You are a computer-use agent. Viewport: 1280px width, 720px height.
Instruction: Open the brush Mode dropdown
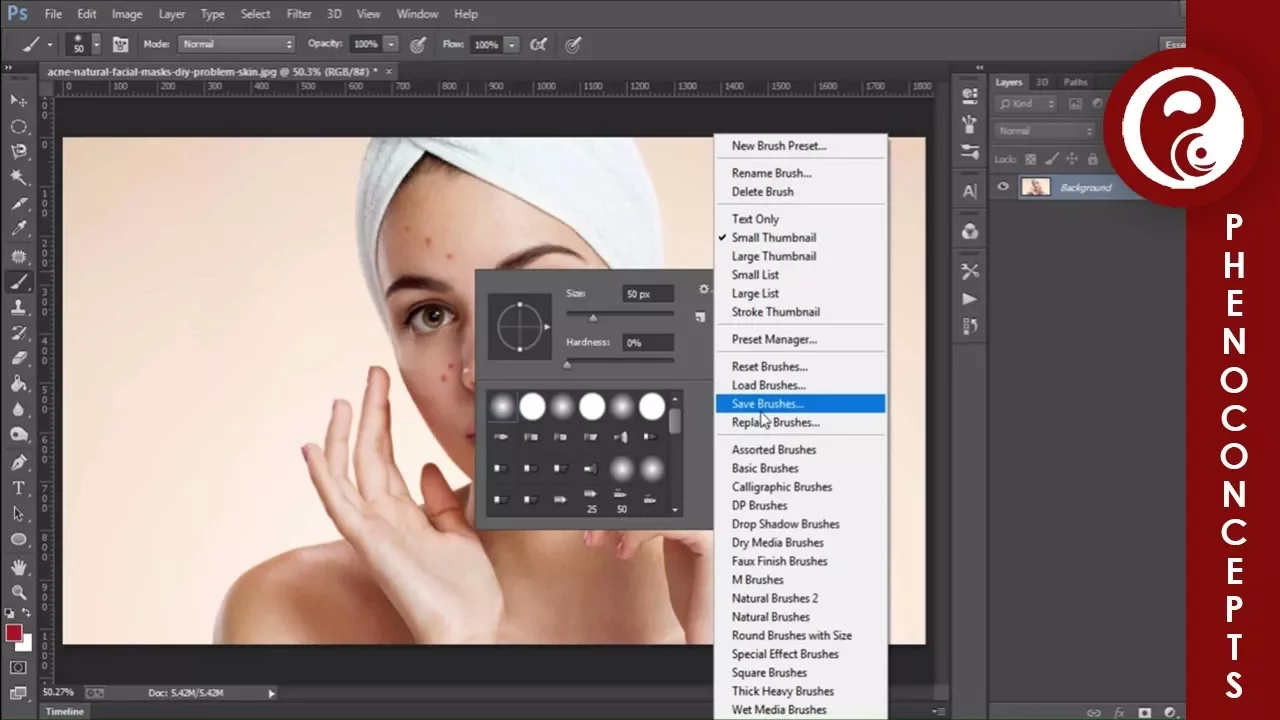pos(236,44)
